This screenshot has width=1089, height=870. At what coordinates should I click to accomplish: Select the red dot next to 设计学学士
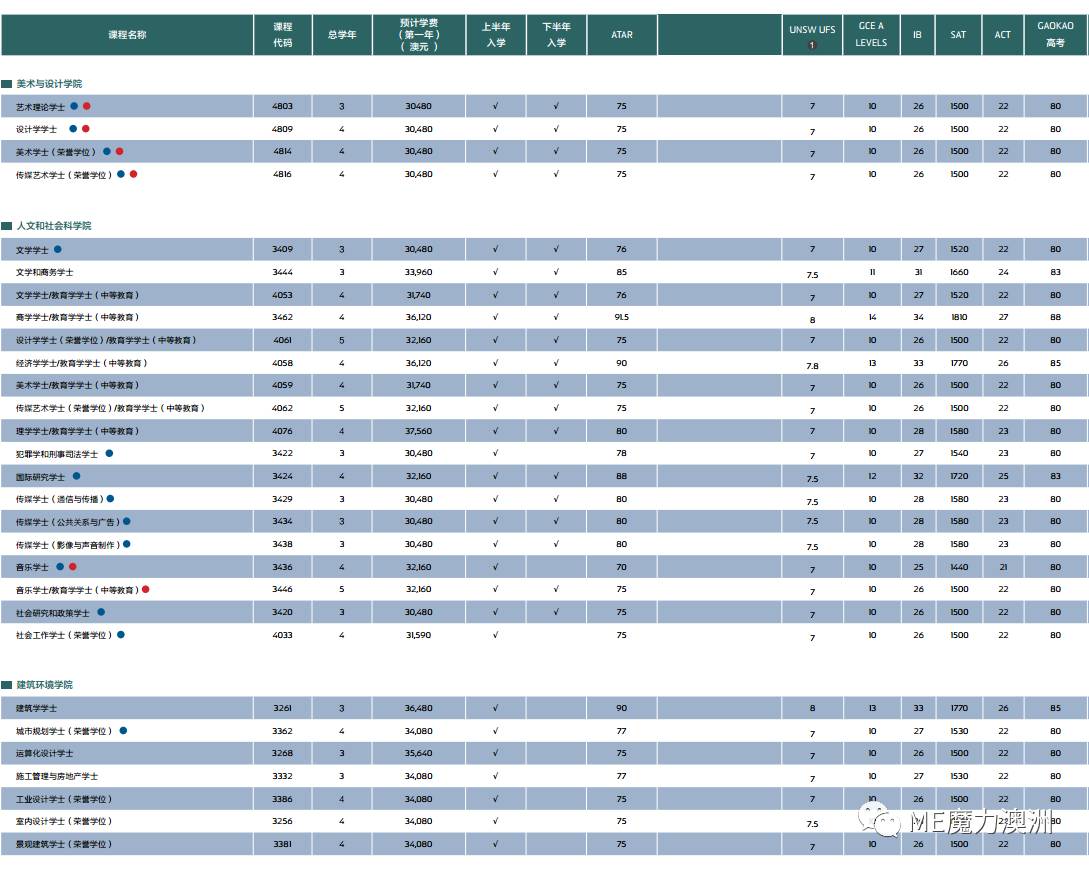pyautogui.click(x=85, y=128)
